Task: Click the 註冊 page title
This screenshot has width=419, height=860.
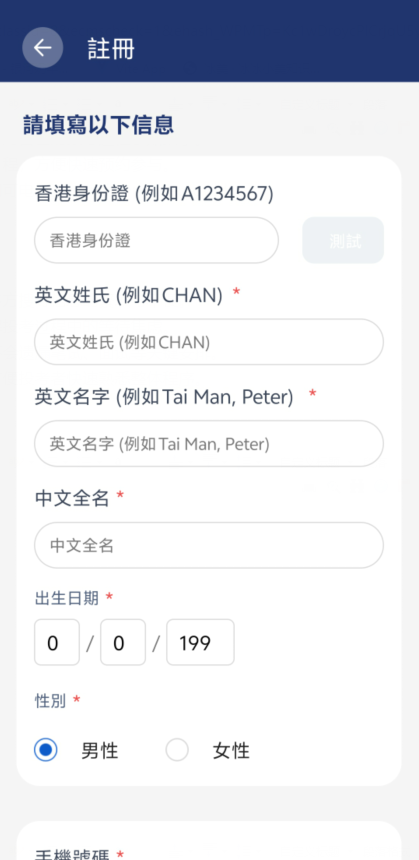Action: [x=111, y=49]
